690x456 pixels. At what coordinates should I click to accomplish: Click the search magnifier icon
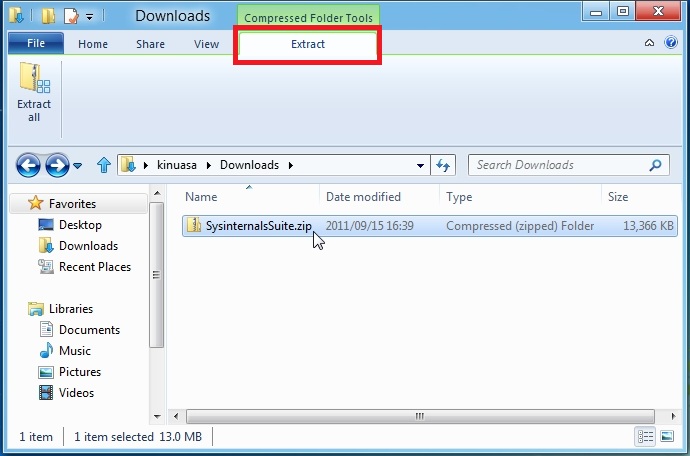(655, 165)
